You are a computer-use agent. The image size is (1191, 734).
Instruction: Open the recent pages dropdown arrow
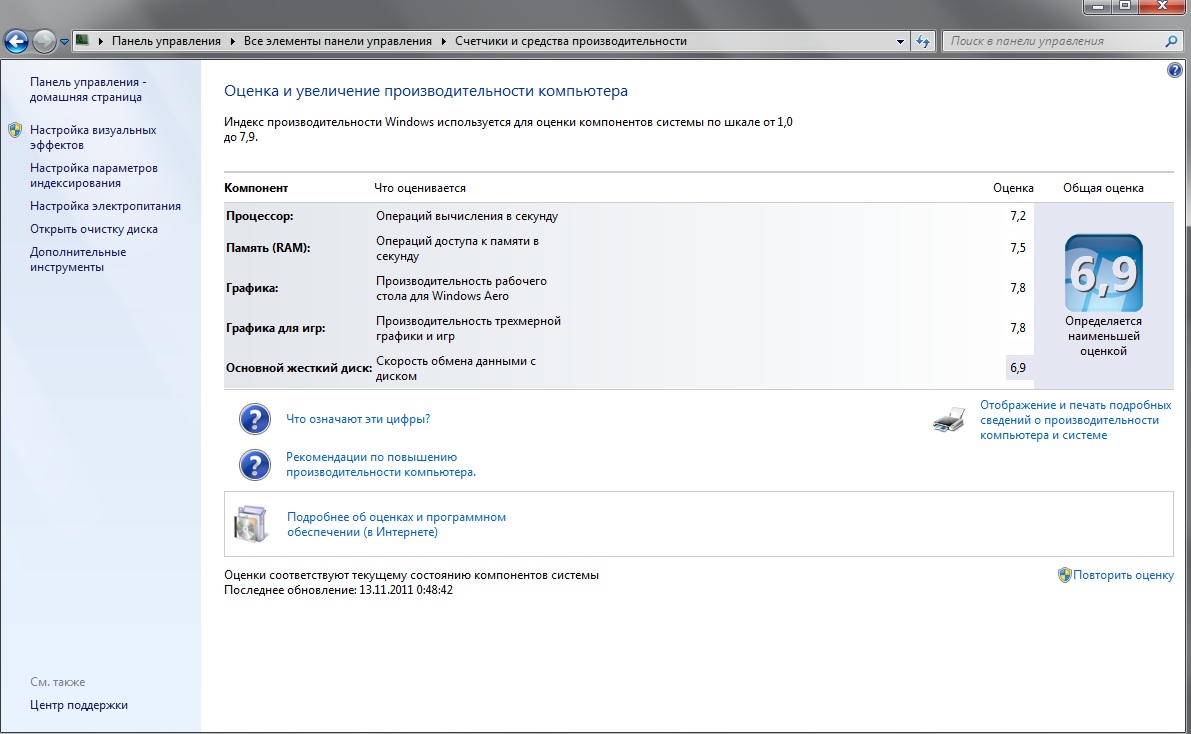(65, 42)
